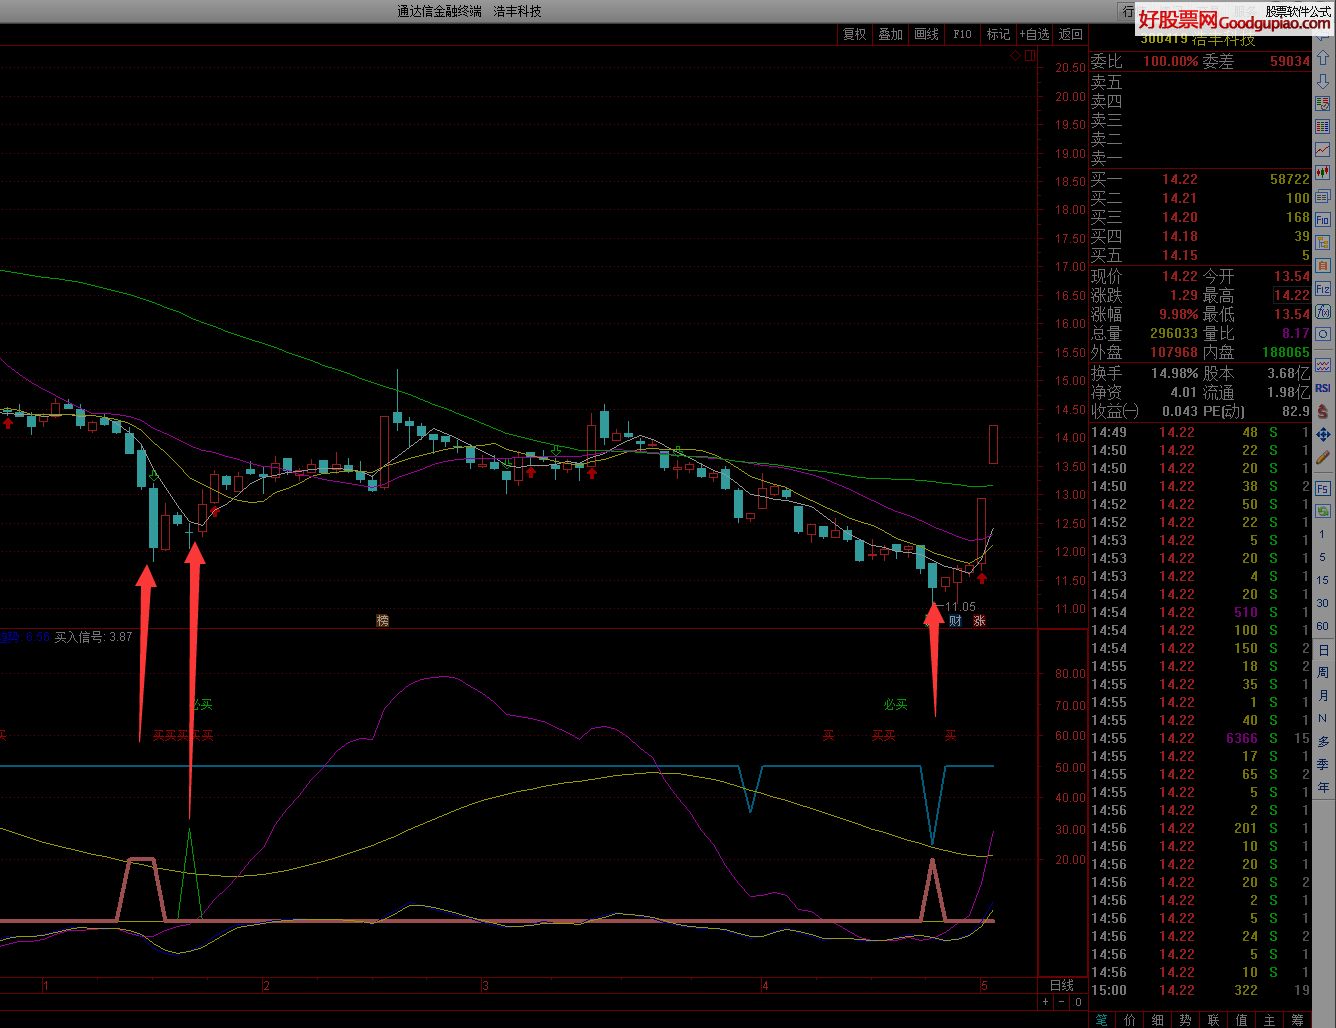Switch to the 联 linked tab
The height and width of the screenshot is (1028, 1336).
click(1213, 1020)
